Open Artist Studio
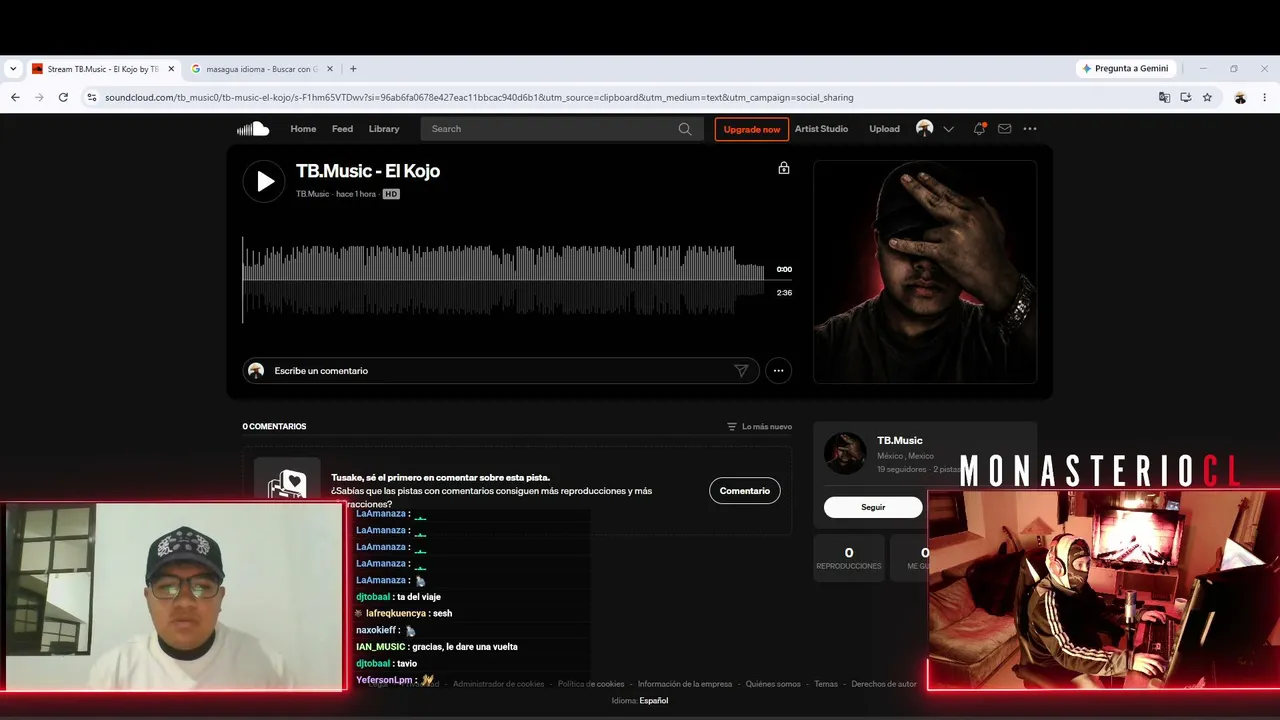 coord(821,129)
